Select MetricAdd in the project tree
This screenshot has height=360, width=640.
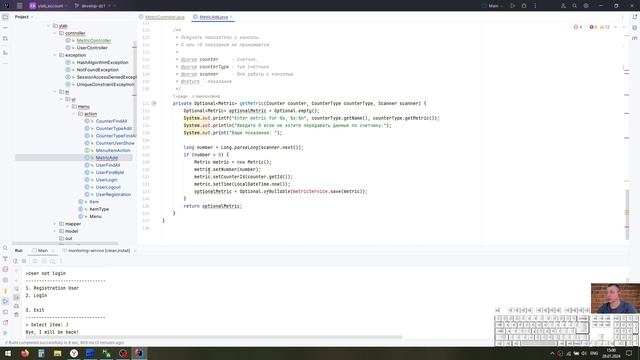[x=107, y=158]
